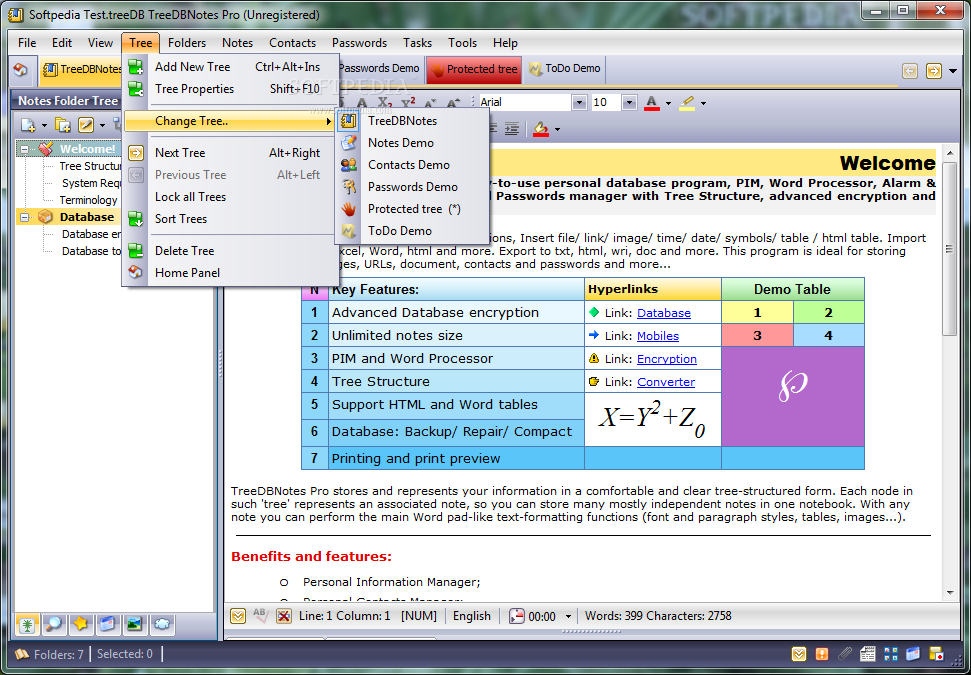Screen dimensions: 971x675
Task: Click the Line: 1 Column: 1 status bar text
Action: (344, 616)
